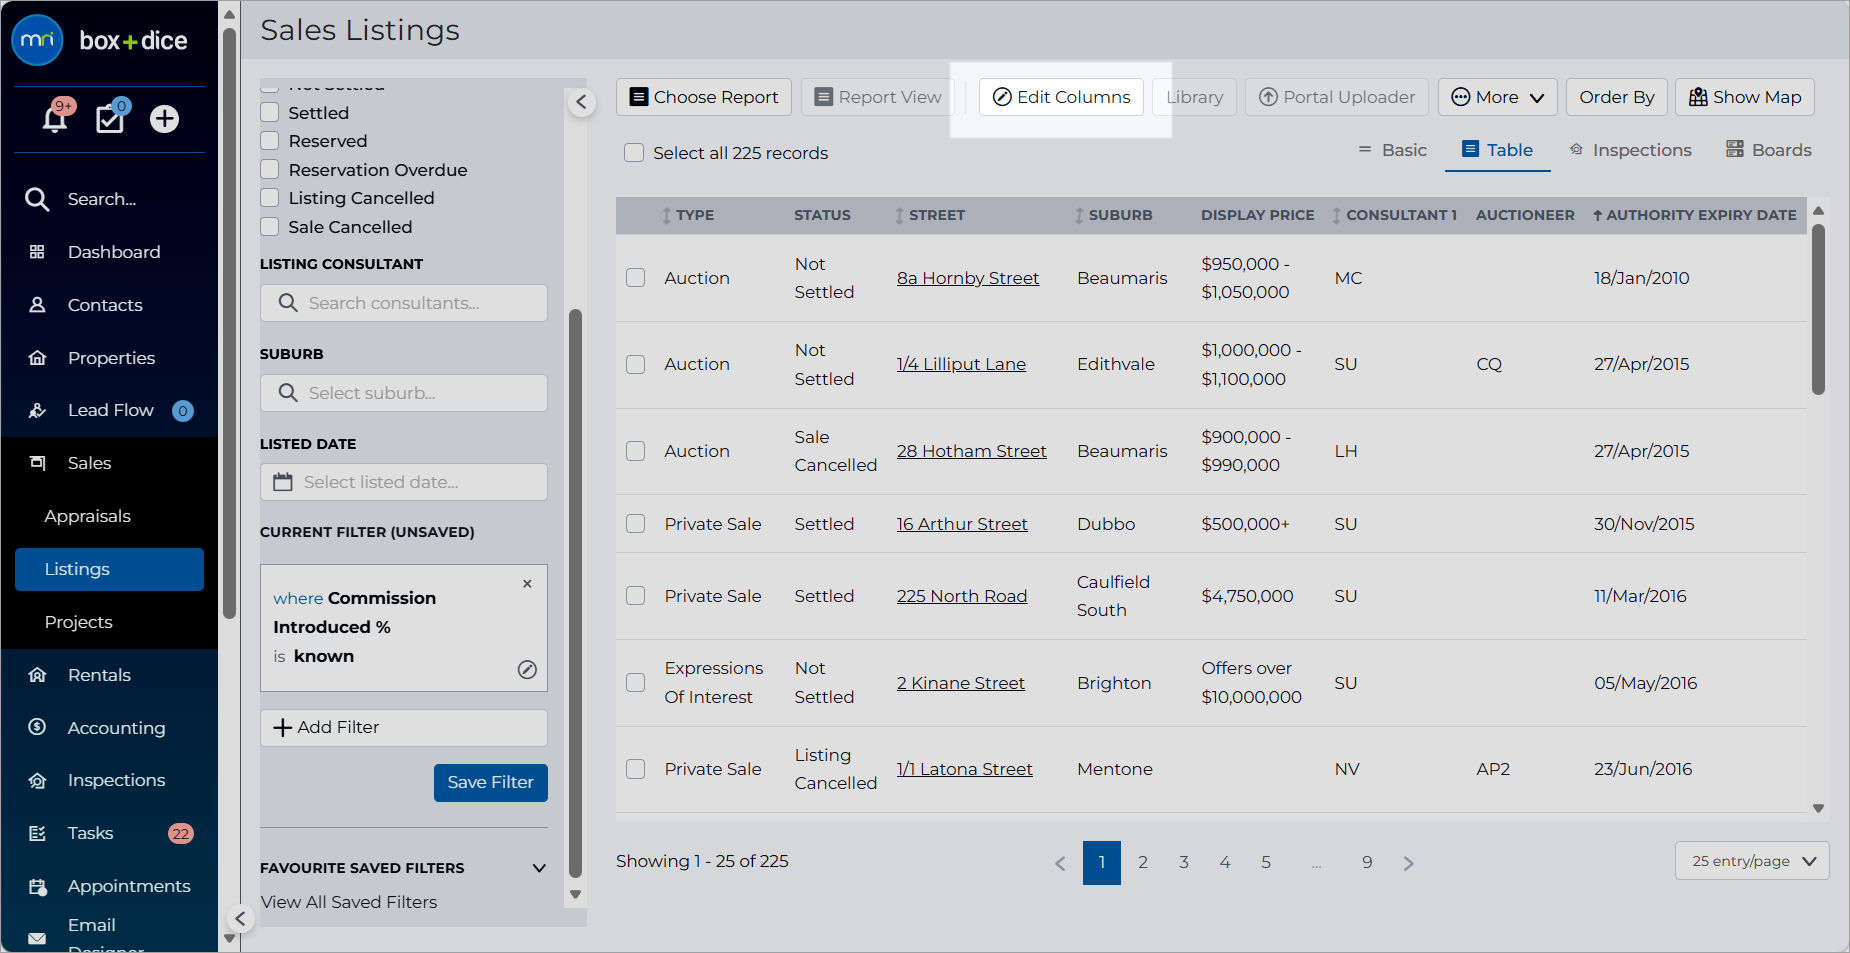Click the Tasks list icon
This screenshot has height=953, width=1850.
[x=37, y=833]
